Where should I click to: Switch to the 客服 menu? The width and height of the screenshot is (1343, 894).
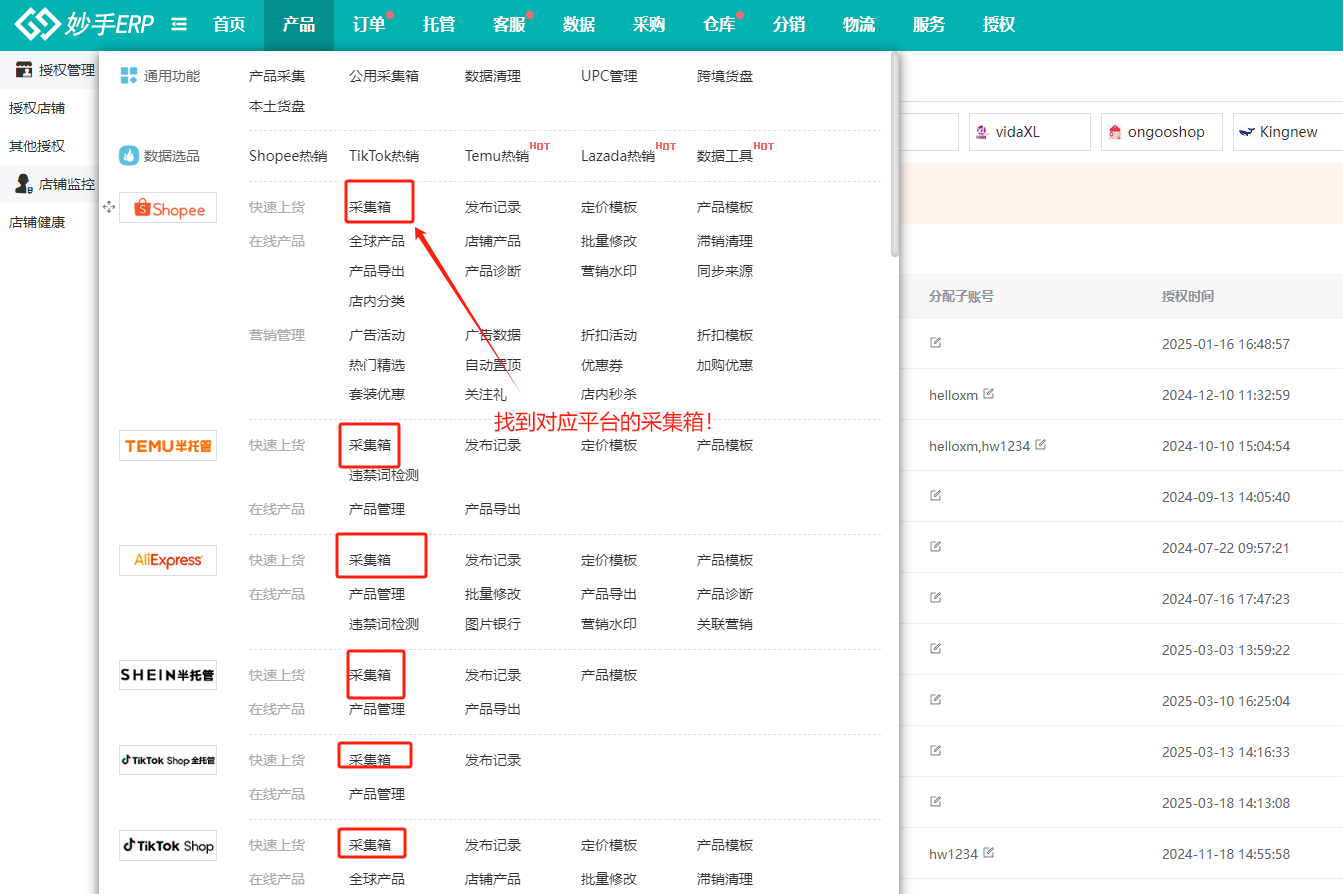[509, 25]
